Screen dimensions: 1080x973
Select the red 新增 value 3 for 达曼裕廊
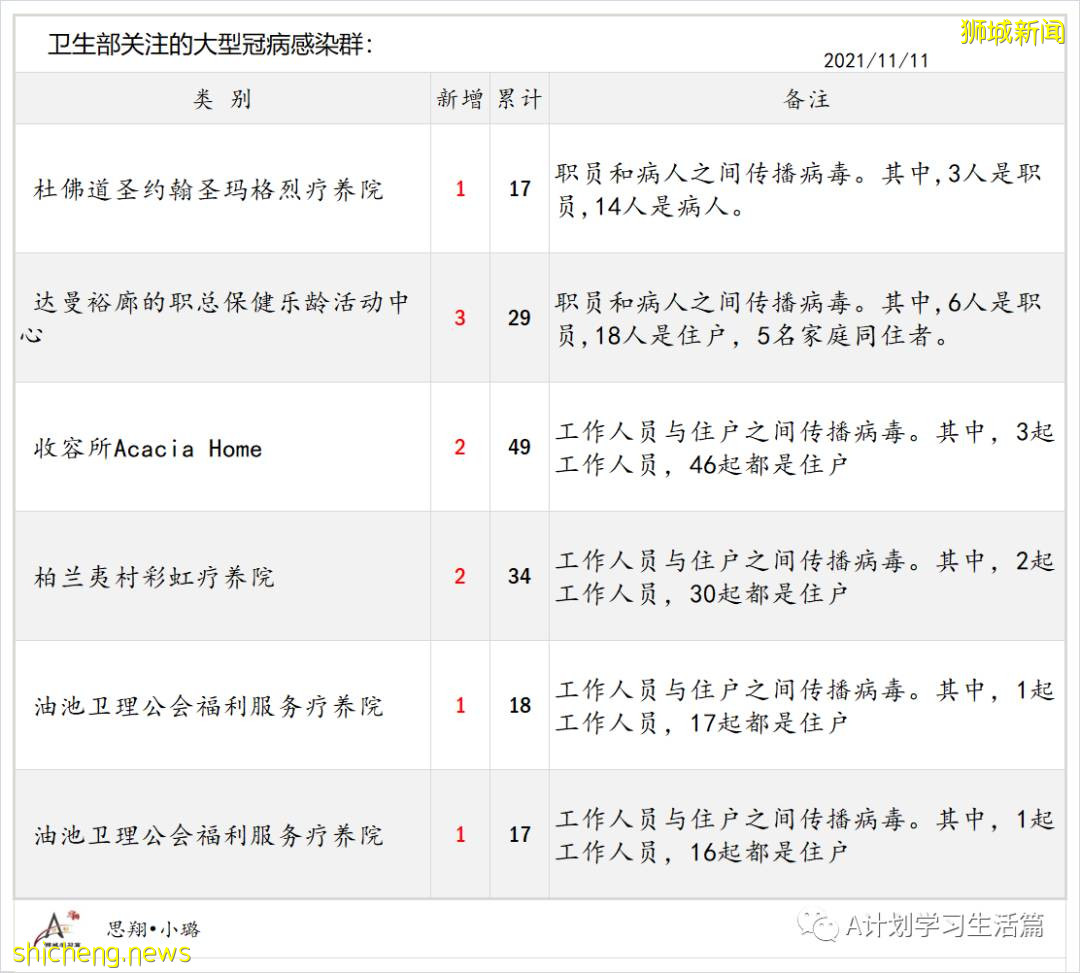(x=458, y=318)
